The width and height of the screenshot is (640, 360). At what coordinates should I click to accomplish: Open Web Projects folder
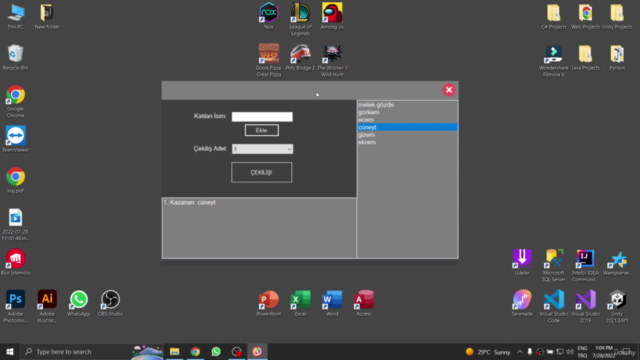pos(585,17)
